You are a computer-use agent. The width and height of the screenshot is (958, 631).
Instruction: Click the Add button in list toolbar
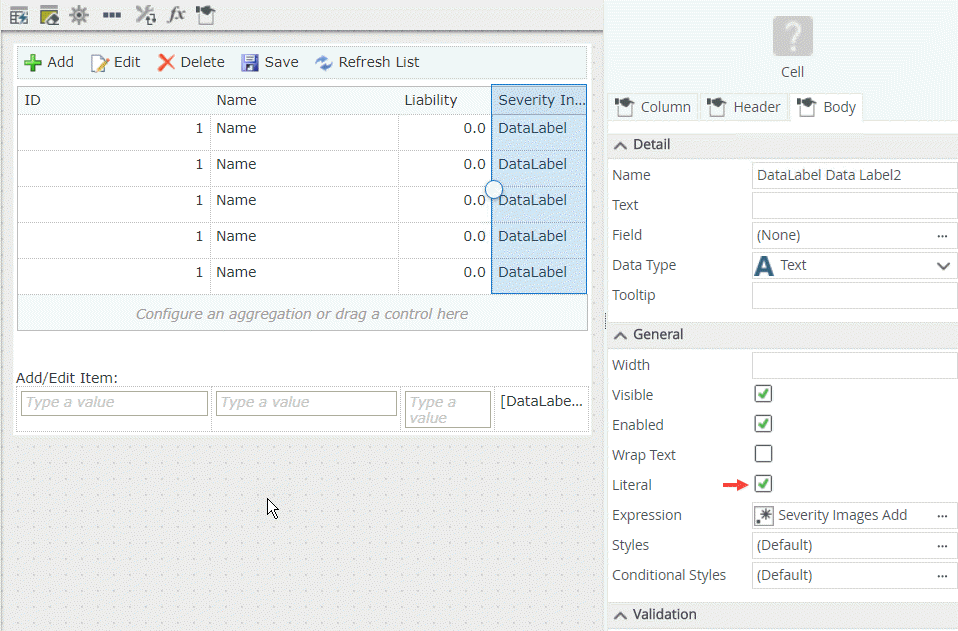click(49, 62)
